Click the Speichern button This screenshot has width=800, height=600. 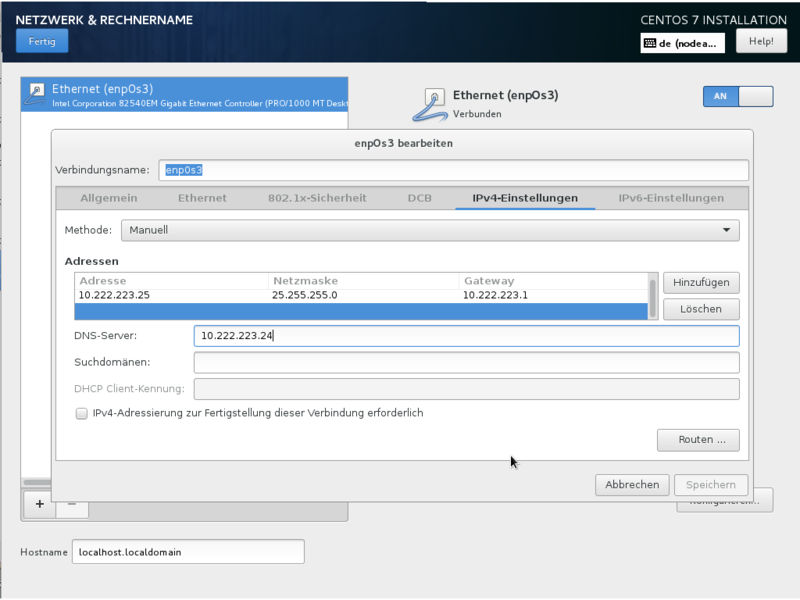pyautogui.click(x=711, y=485)
